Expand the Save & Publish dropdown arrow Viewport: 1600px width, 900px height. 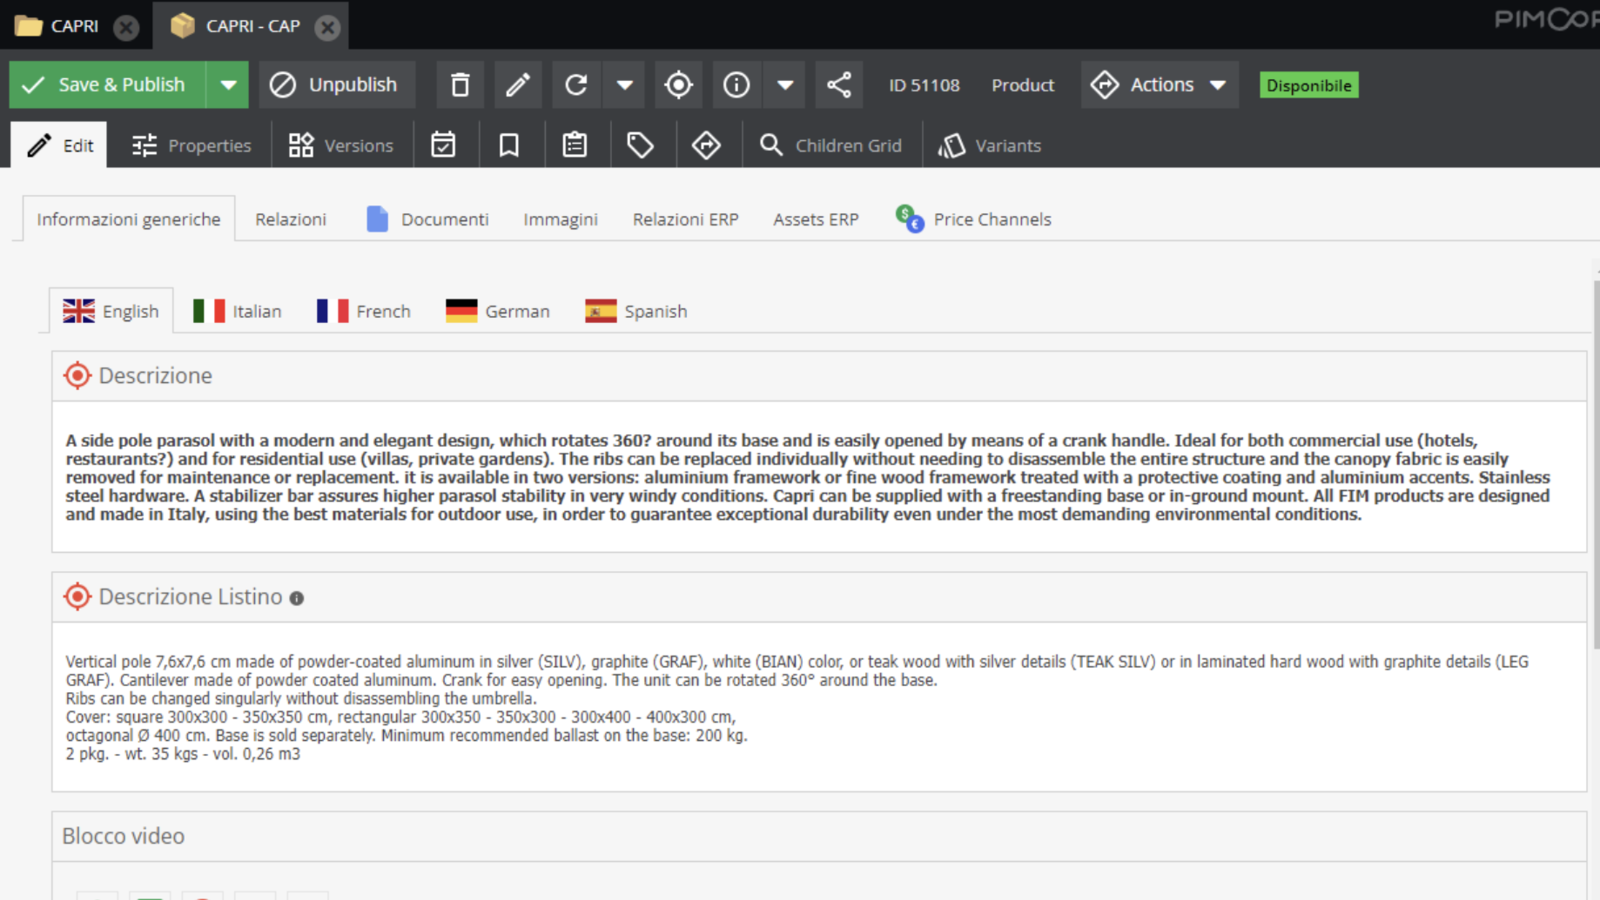(228, 85)
